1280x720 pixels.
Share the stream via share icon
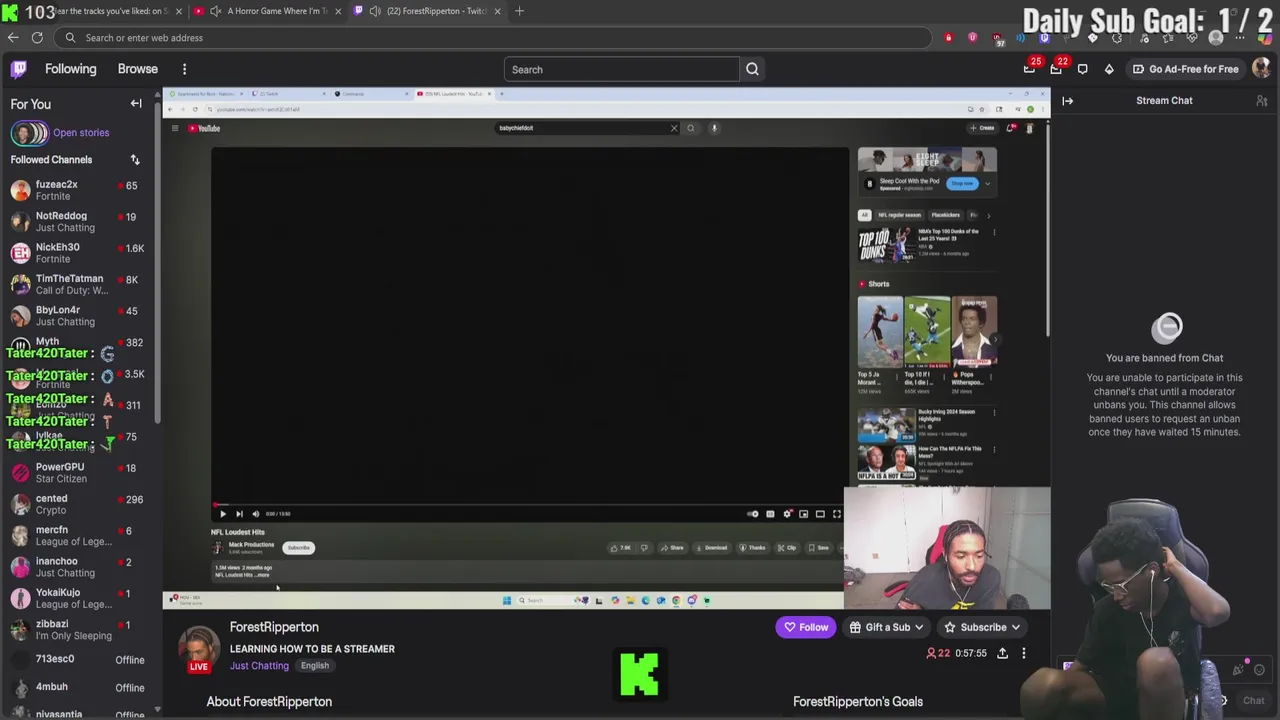click(1002, 653)
